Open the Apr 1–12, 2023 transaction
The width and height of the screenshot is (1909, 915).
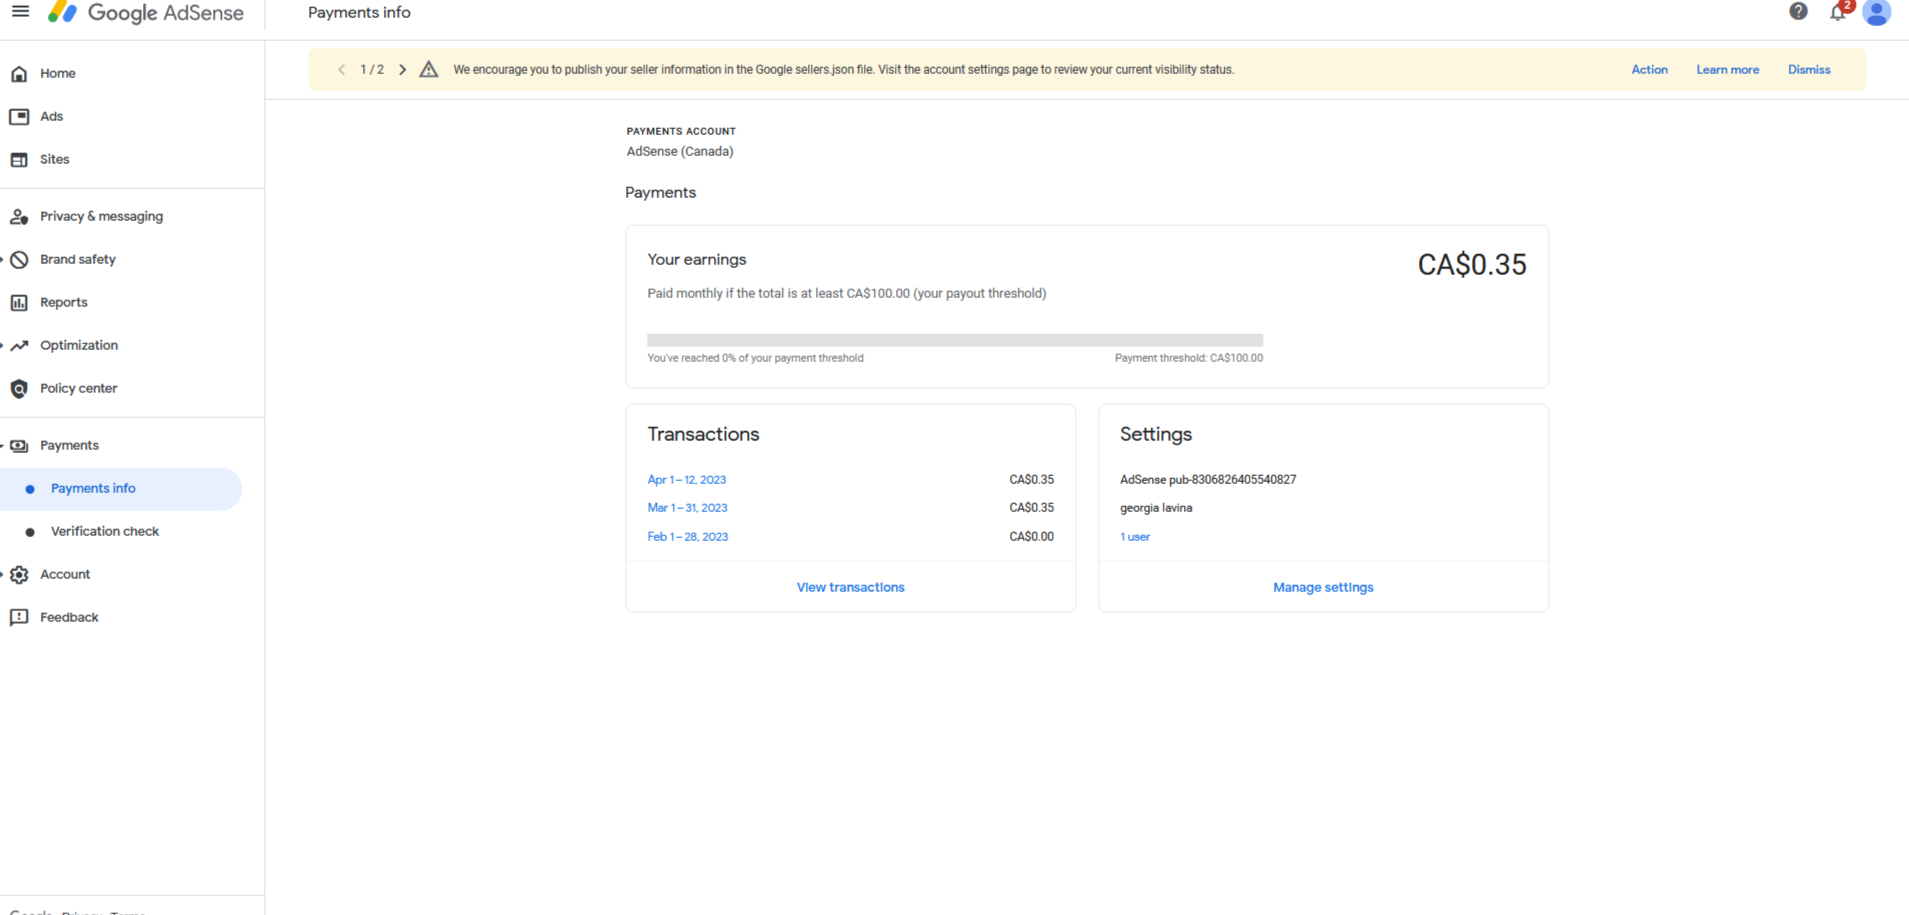tap(687, 480)
